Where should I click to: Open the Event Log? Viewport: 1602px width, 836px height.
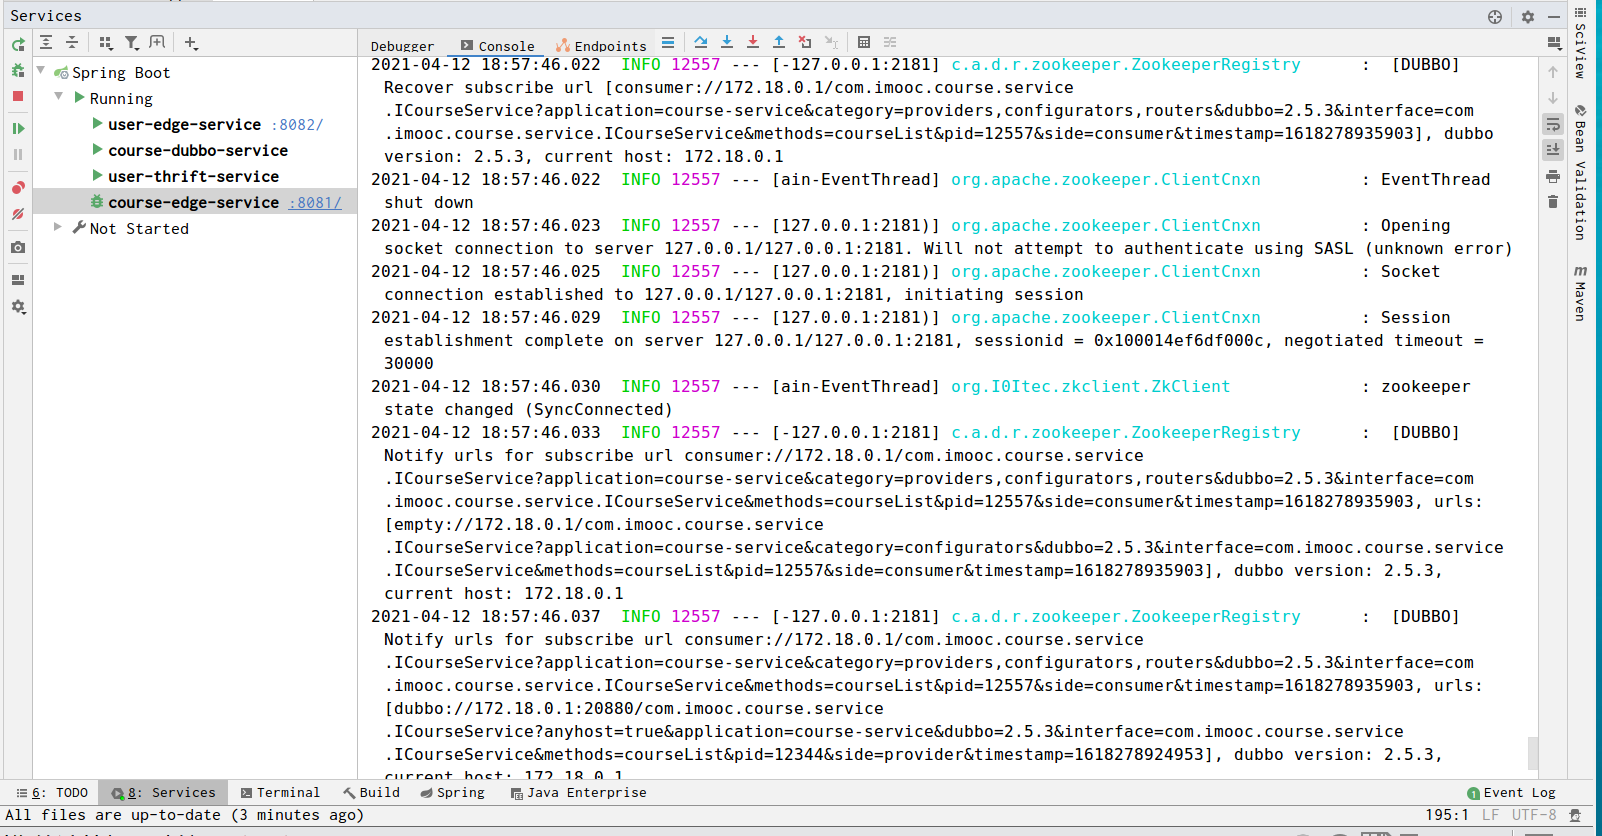coord(1511,792)
